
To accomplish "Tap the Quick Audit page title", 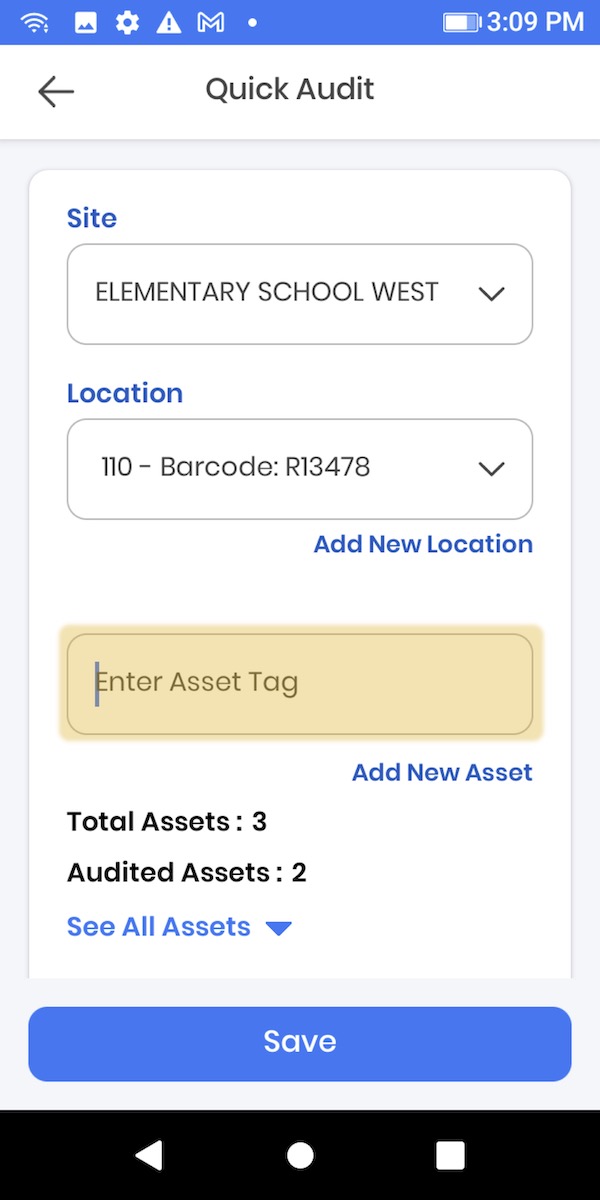I will (290, 89).
